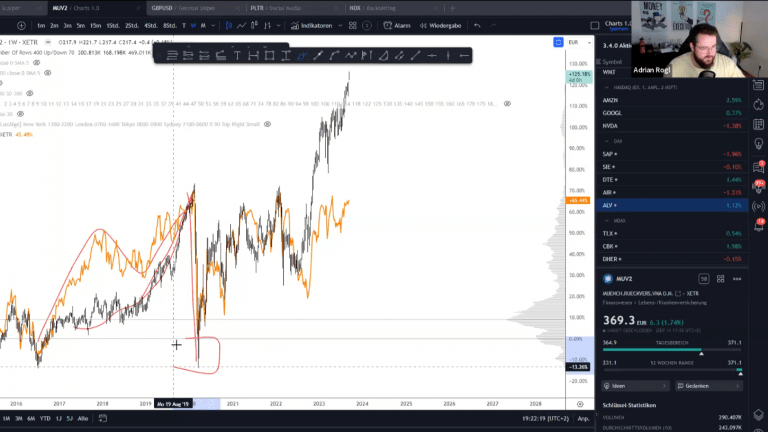Open the grid view icon beside MUV2
Image resolution: width=768 pixels, height=432 pixels.
(x=720, y=279)
